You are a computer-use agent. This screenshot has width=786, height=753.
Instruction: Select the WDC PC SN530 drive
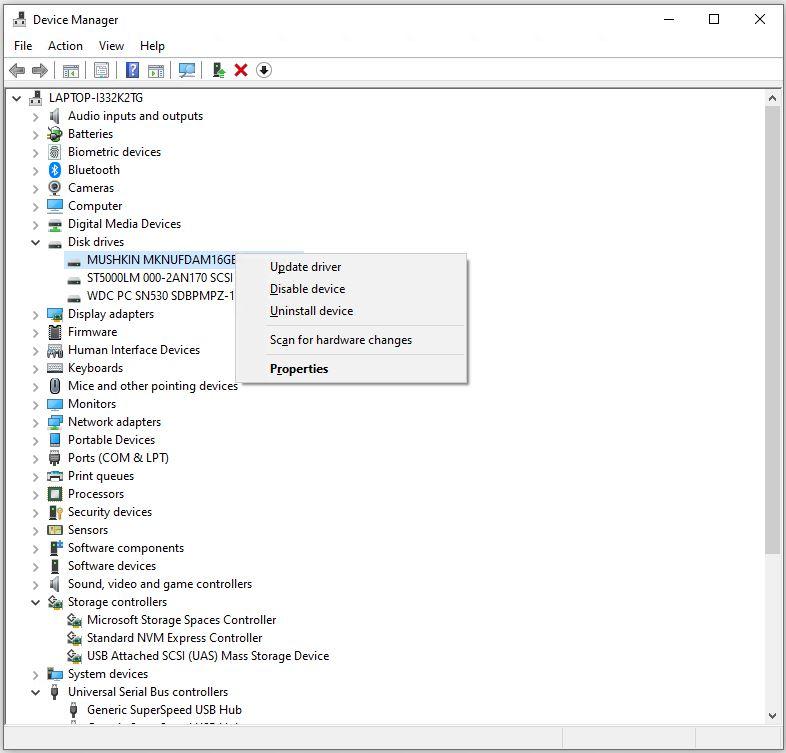point(160,296)
